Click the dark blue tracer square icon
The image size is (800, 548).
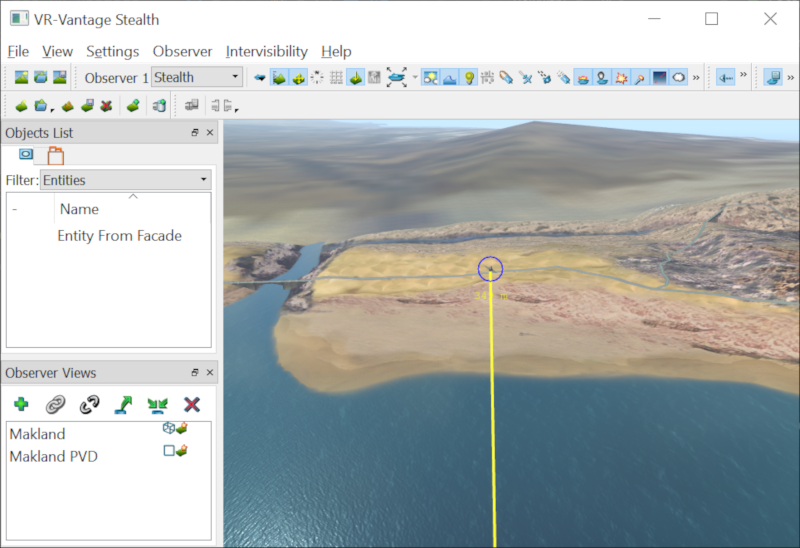(x=659, y=78)
